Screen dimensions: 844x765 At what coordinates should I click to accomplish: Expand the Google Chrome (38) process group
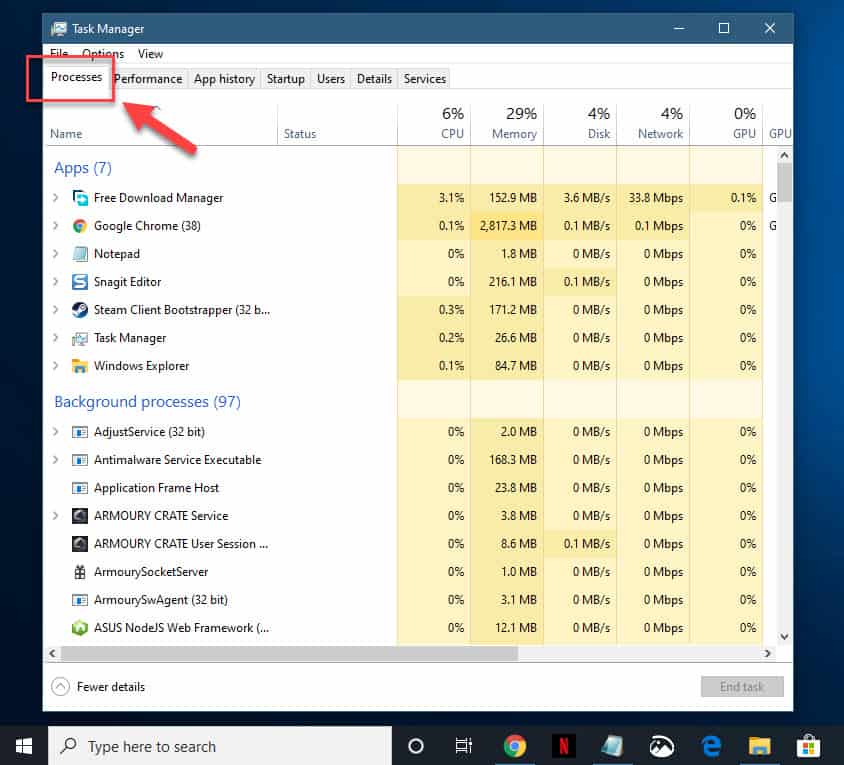(x=55, y=226)
